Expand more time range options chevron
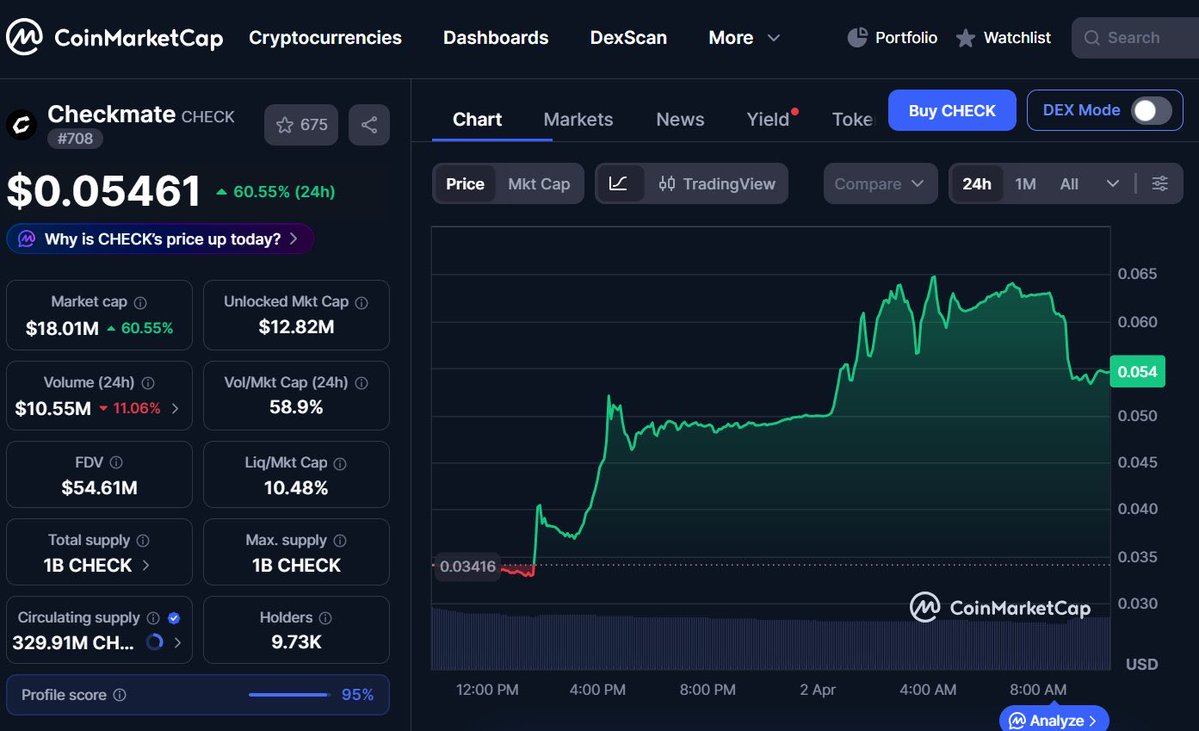 [x=1113, y=184]
